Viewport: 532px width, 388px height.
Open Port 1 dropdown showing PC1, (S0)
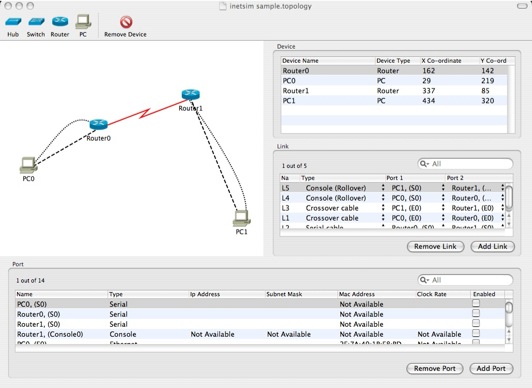443,188
